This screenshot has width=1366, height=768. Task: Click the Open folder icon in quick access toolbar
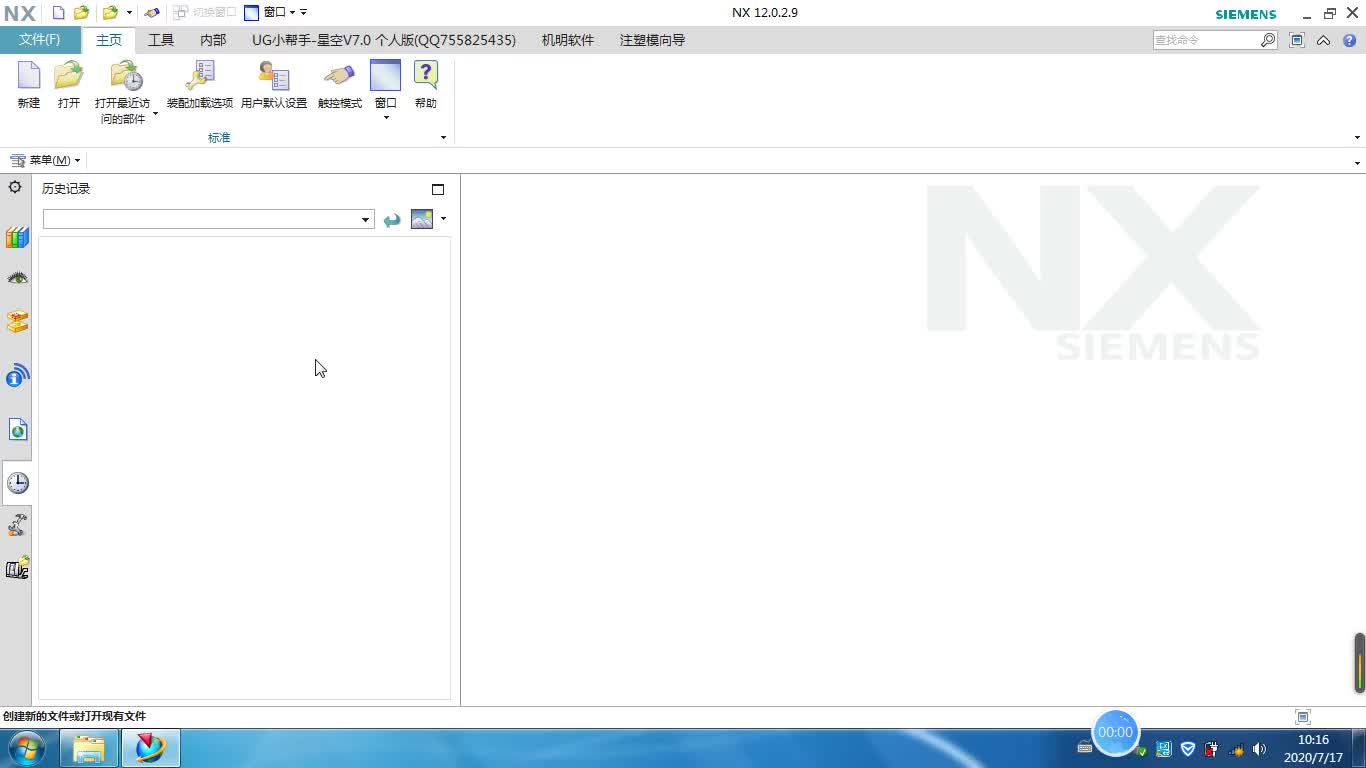click(82, 13)
